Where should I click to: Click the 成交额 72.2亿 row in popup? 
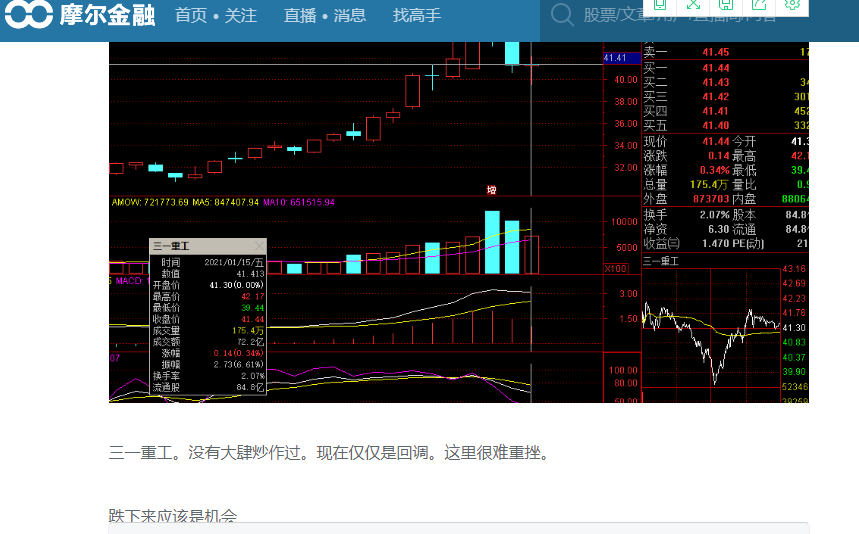point(208,342)
